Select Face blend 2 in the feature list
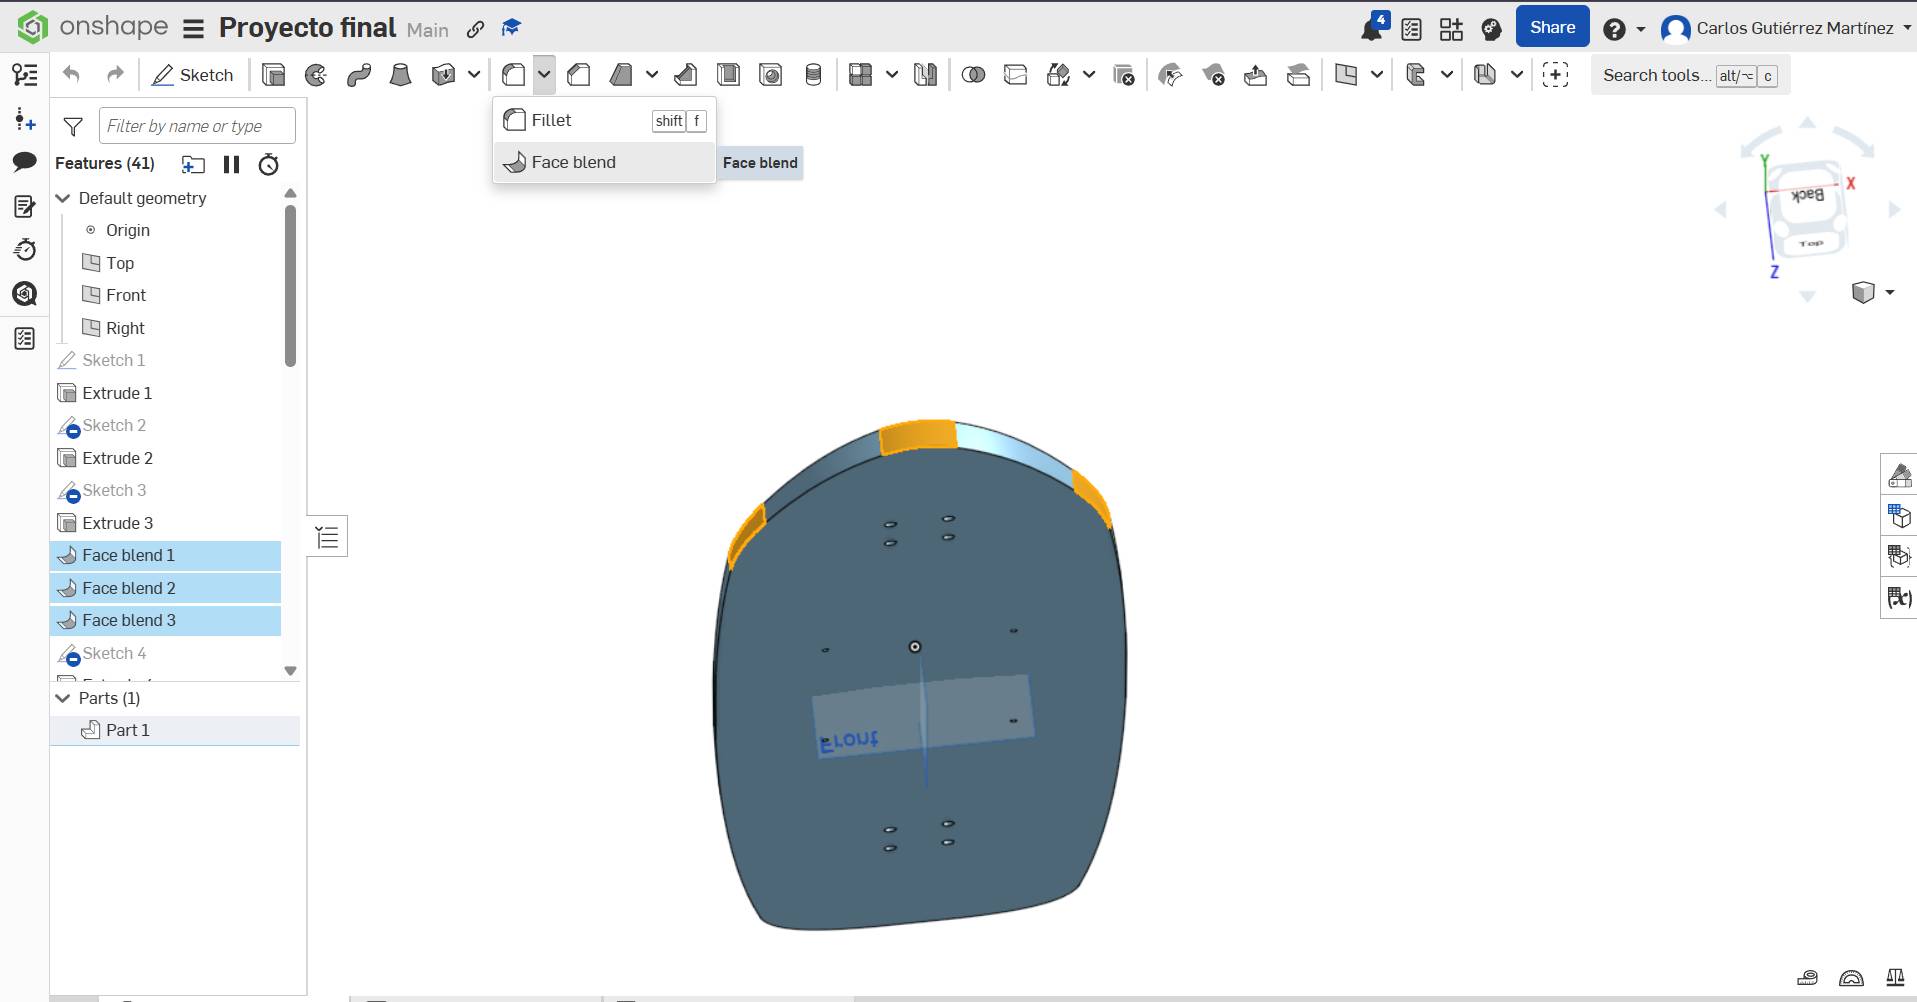Viewport: 1917px width, 1002px height. 165,588
